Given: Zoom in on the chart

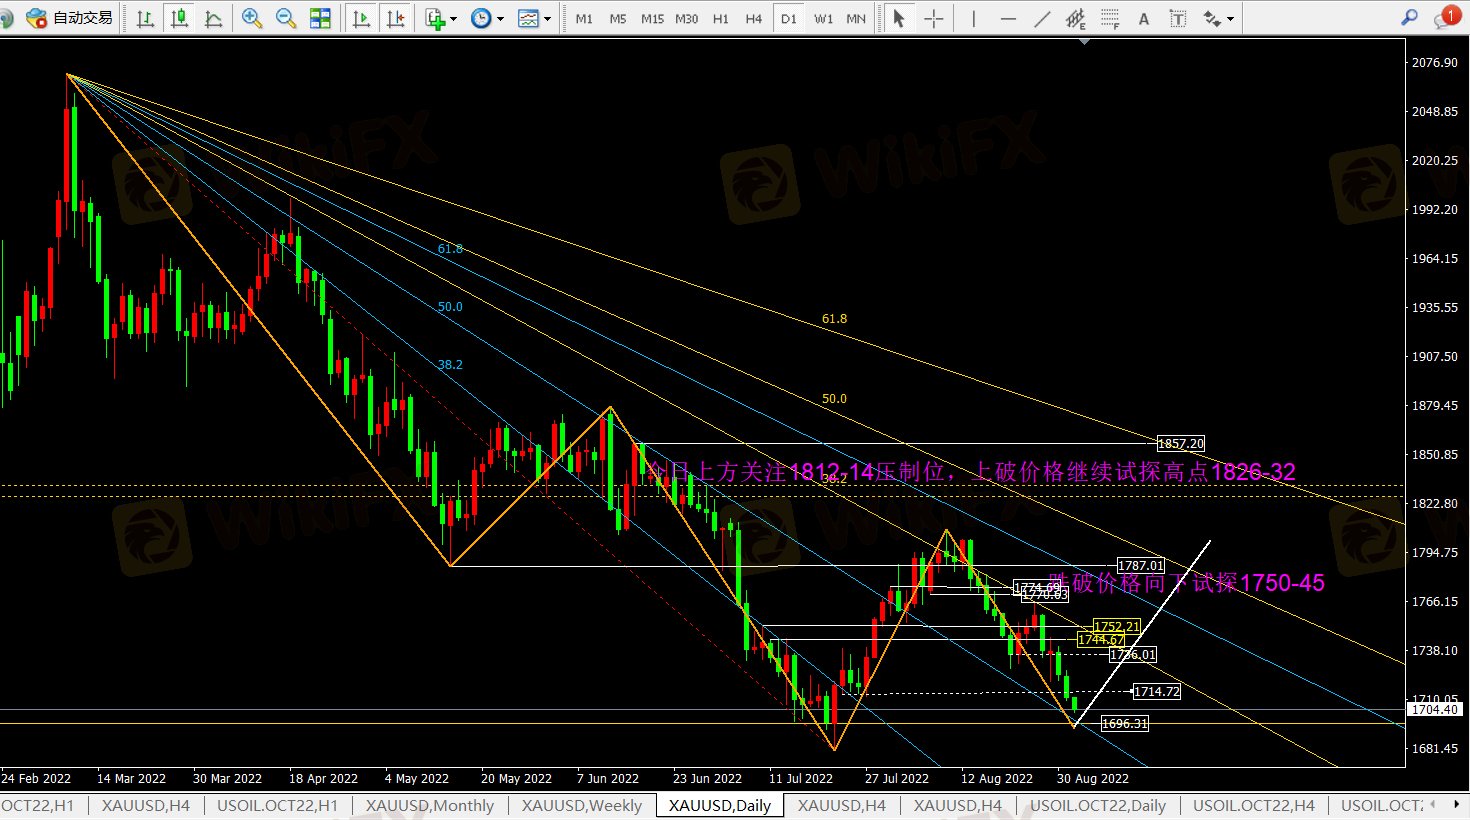Looking at the screenshot, I should pyautogui.click(x=252, y=18).
